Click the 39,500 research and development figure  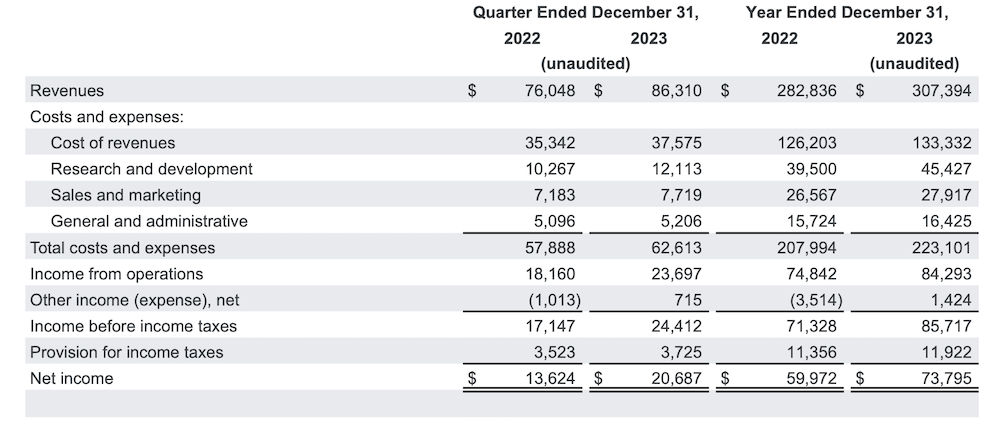(813, 169)
